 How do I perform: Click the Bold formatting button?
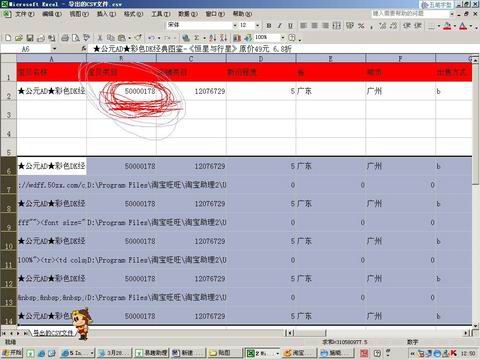pyautogui.click(x=269, y=25)
